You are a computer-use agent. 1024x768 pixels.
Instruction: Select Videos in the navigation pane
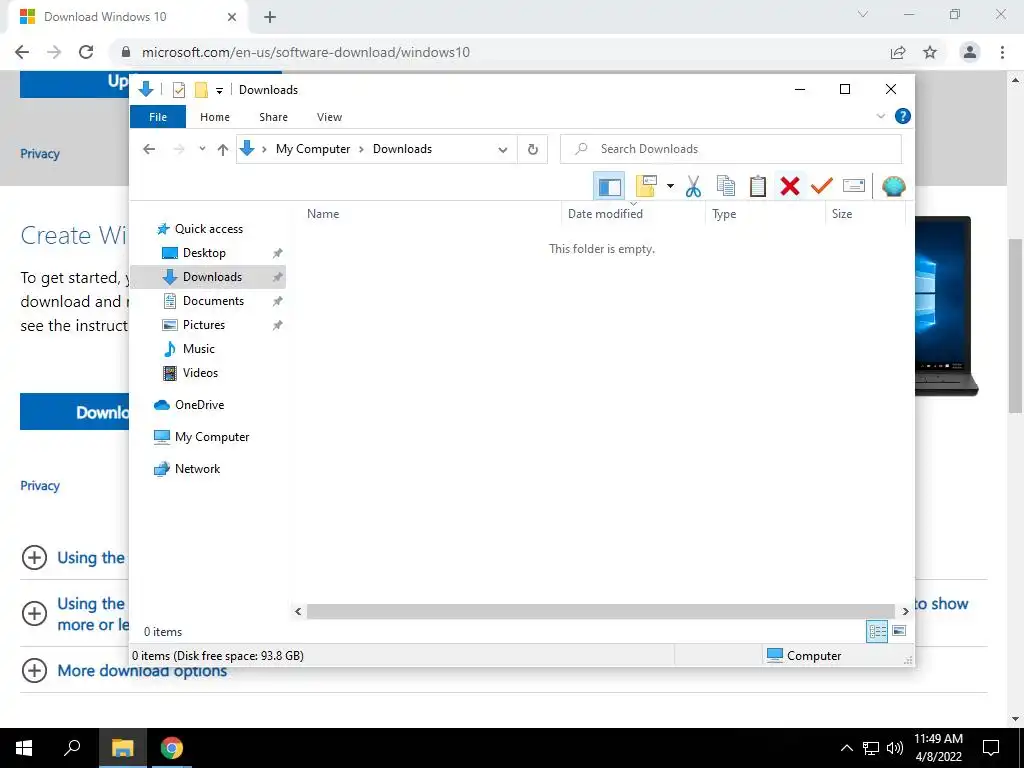(x=200, y=373)
